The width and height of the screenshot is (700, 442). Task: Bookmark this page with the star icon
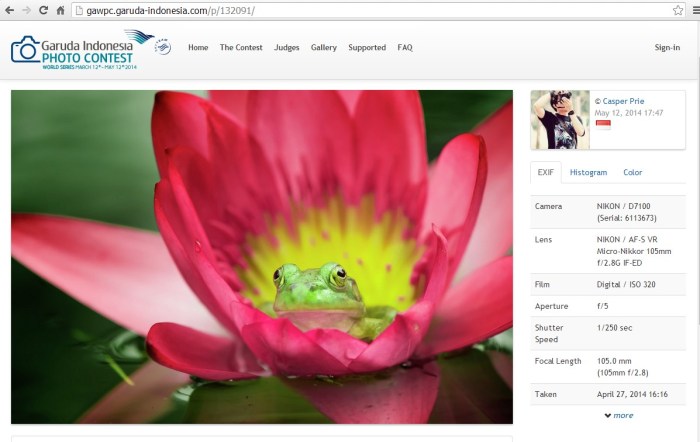tap(678, 10)
